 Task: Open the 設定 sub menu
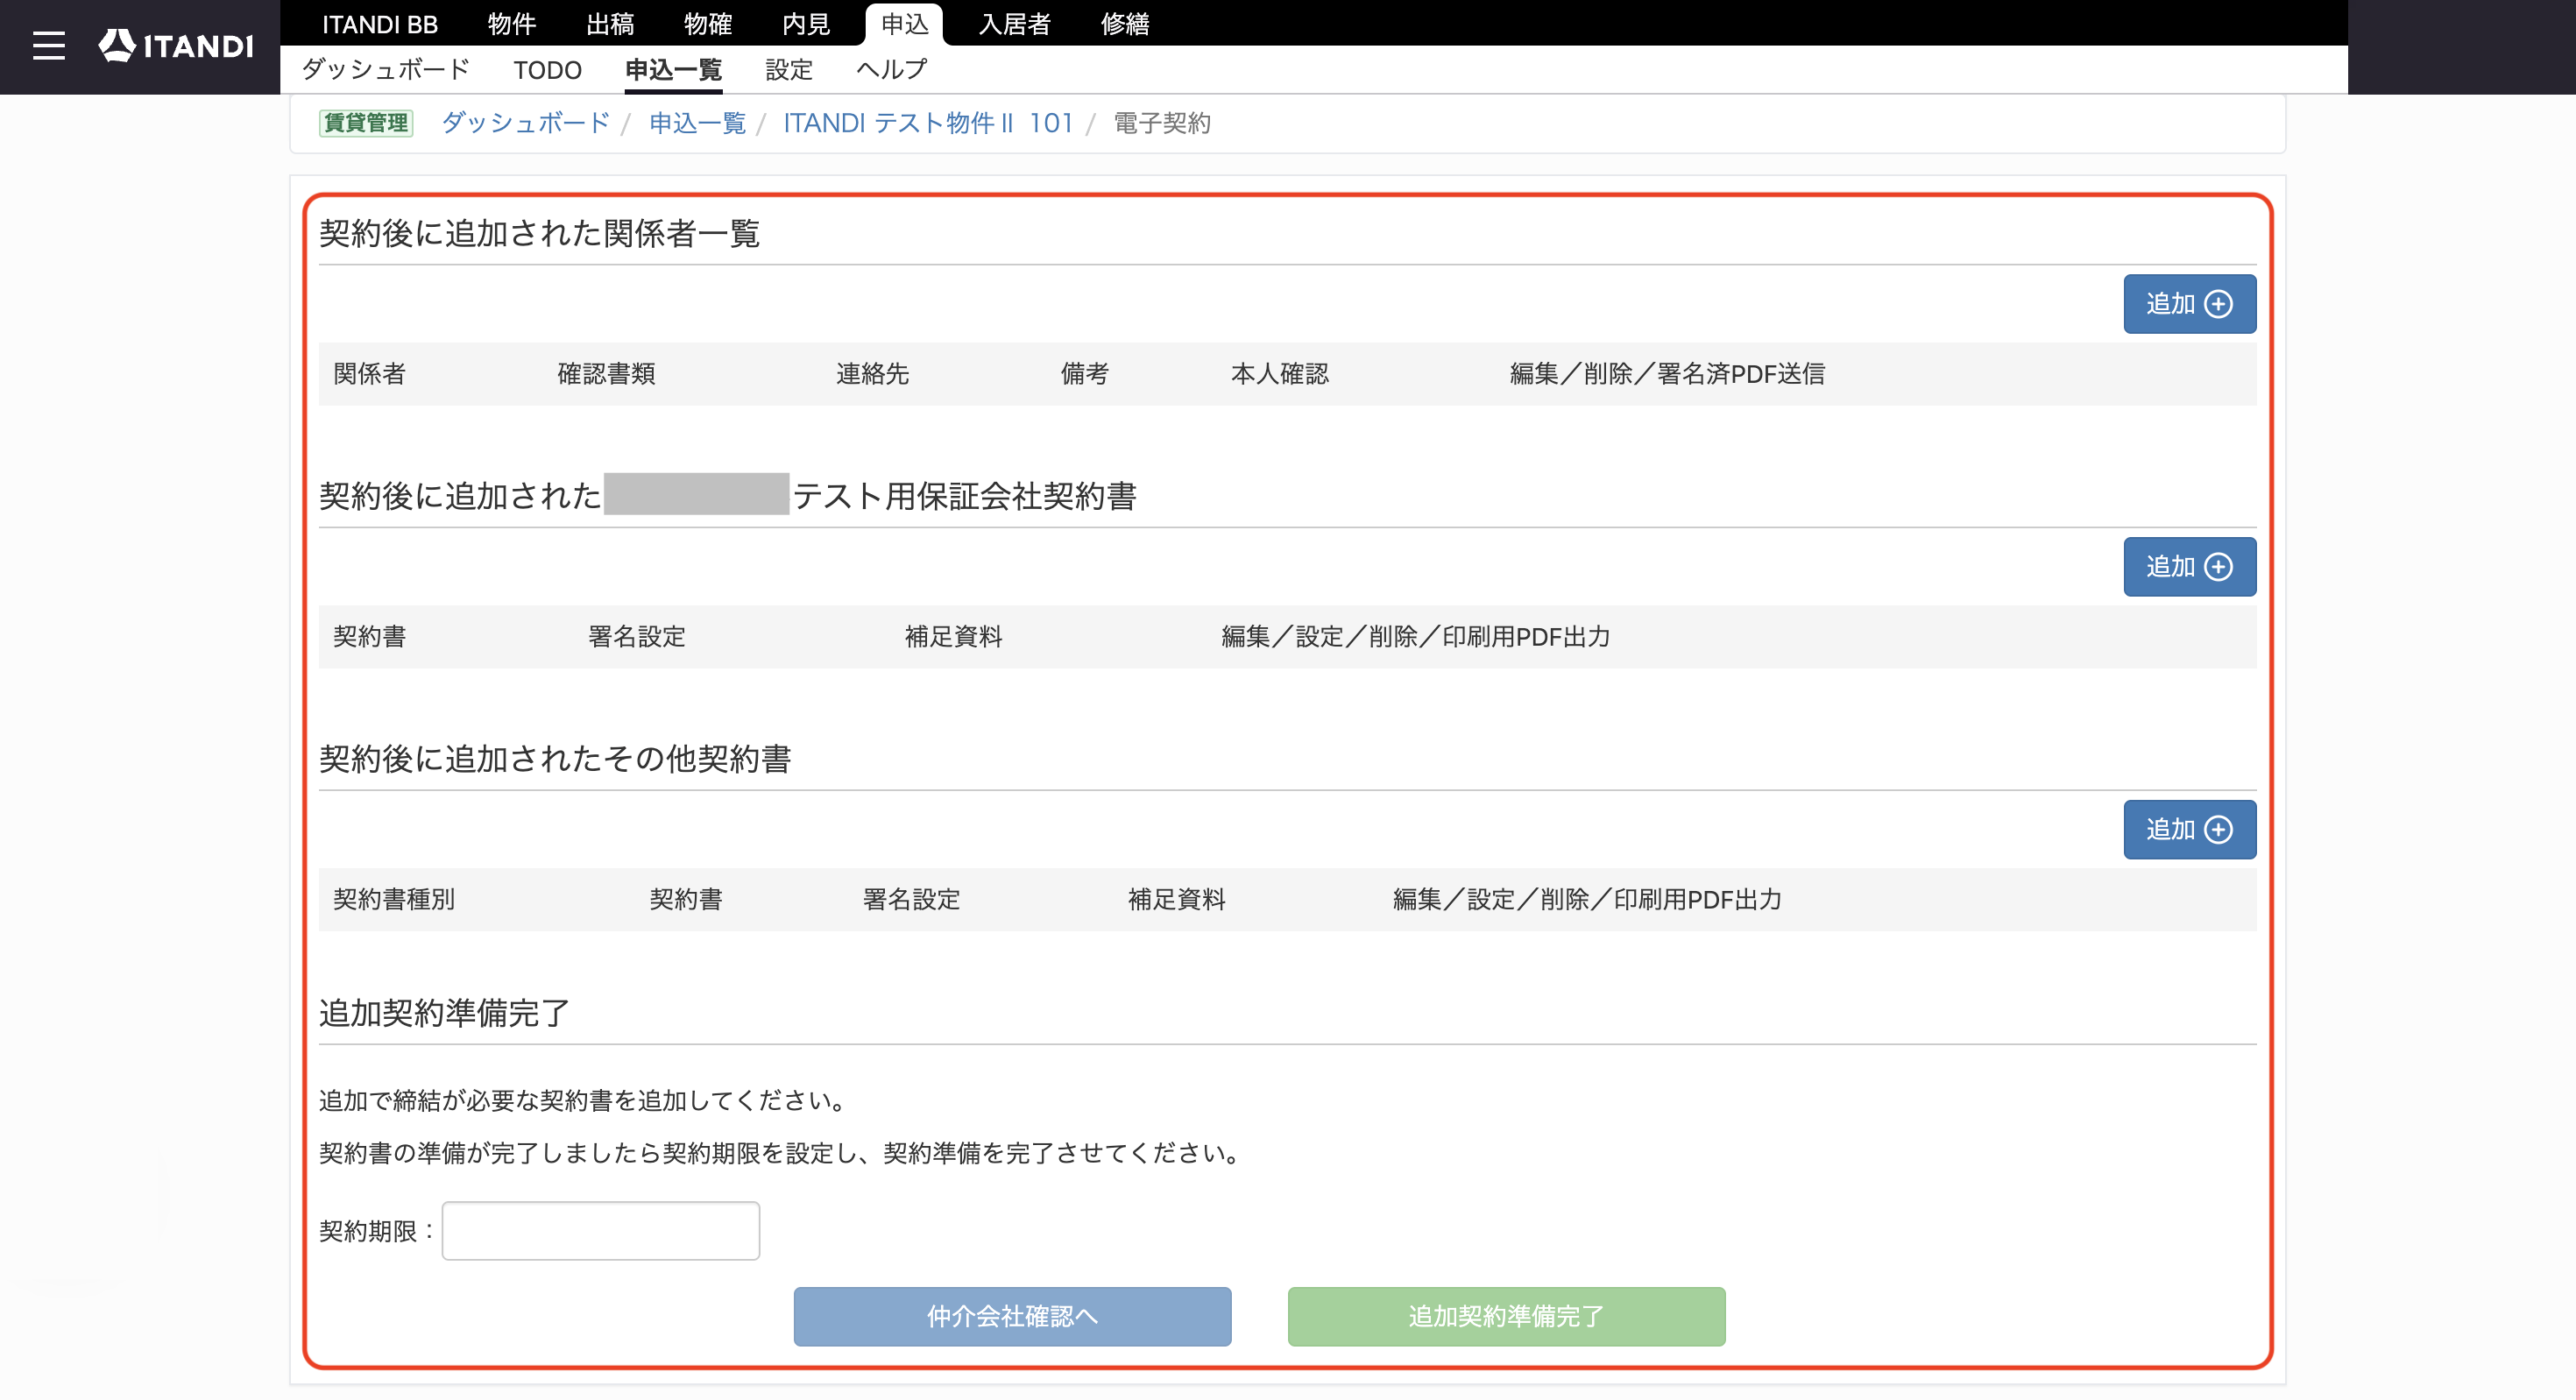(x=789, y=70)
